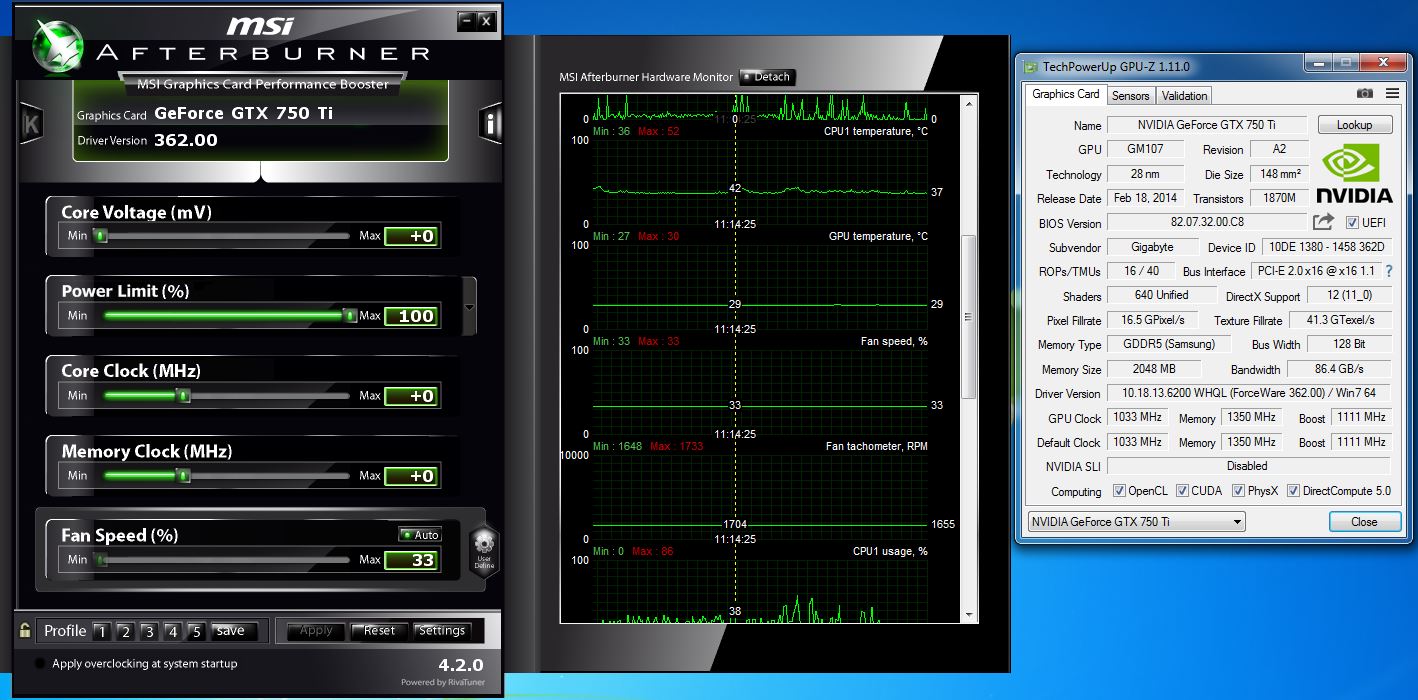Switch to the Sensors tab

point(1131,95)
